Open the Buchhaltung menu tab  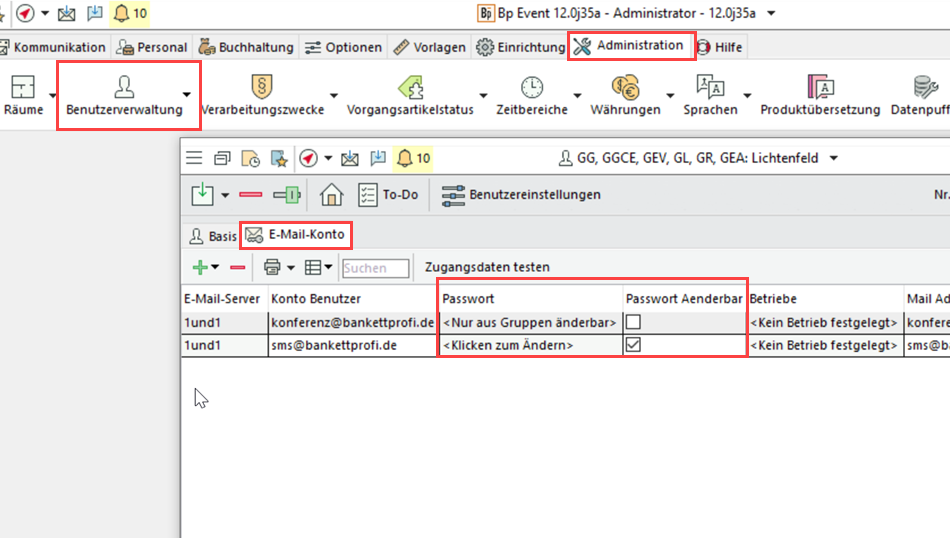(246, 47)
